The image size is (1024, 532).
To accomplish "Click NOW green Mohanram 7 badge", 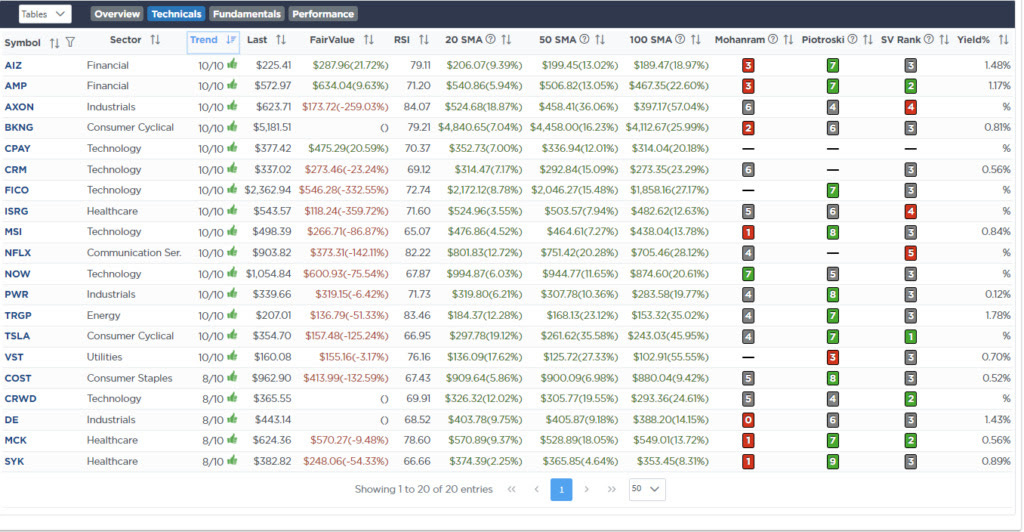I will [748, 274].
